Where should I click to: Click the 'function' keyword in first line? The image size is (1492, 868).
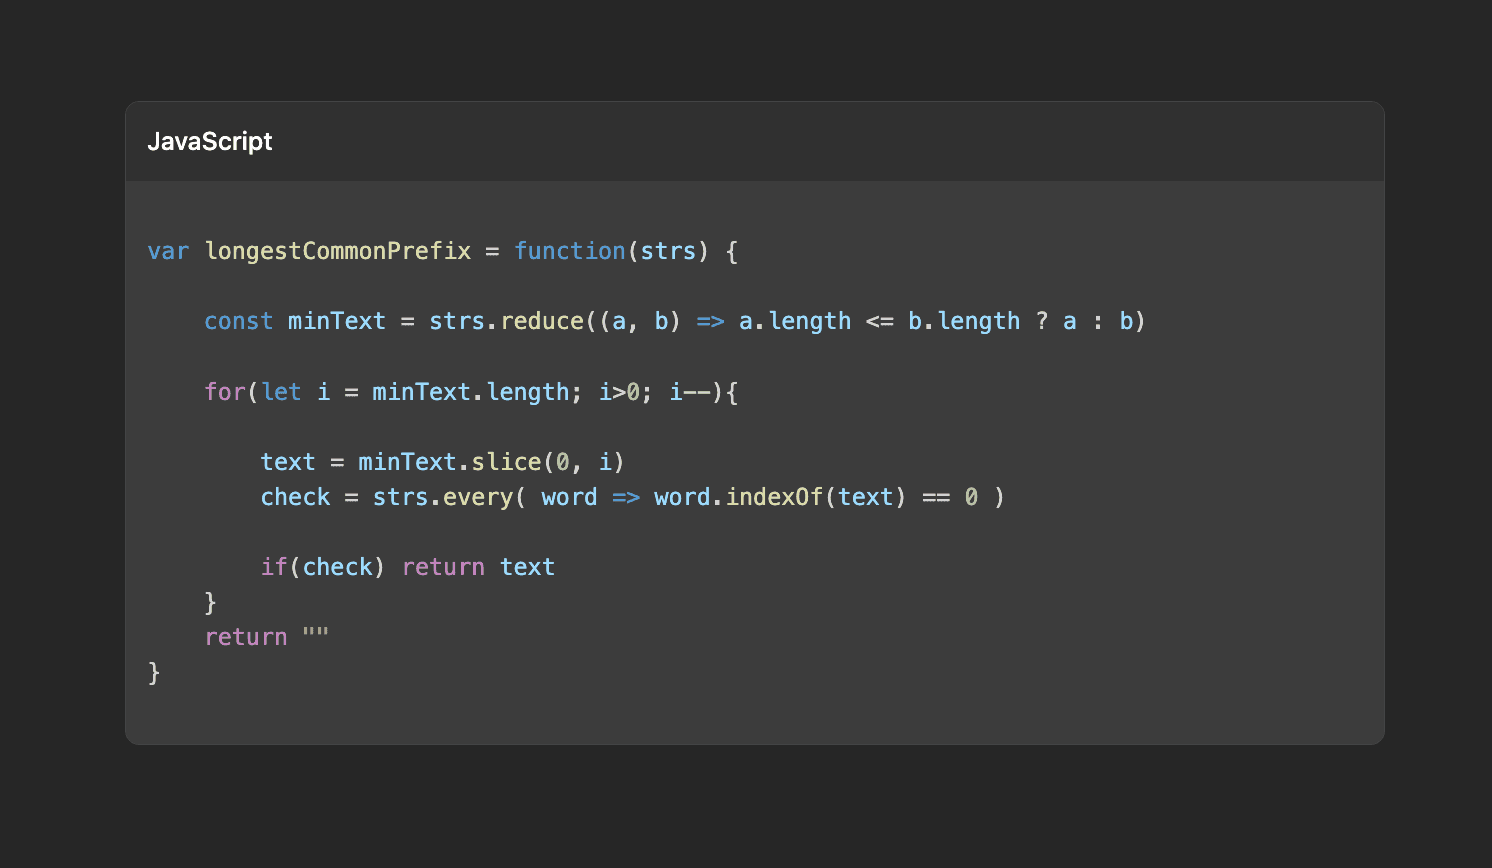pyautogui.click(x=570, y=251)
